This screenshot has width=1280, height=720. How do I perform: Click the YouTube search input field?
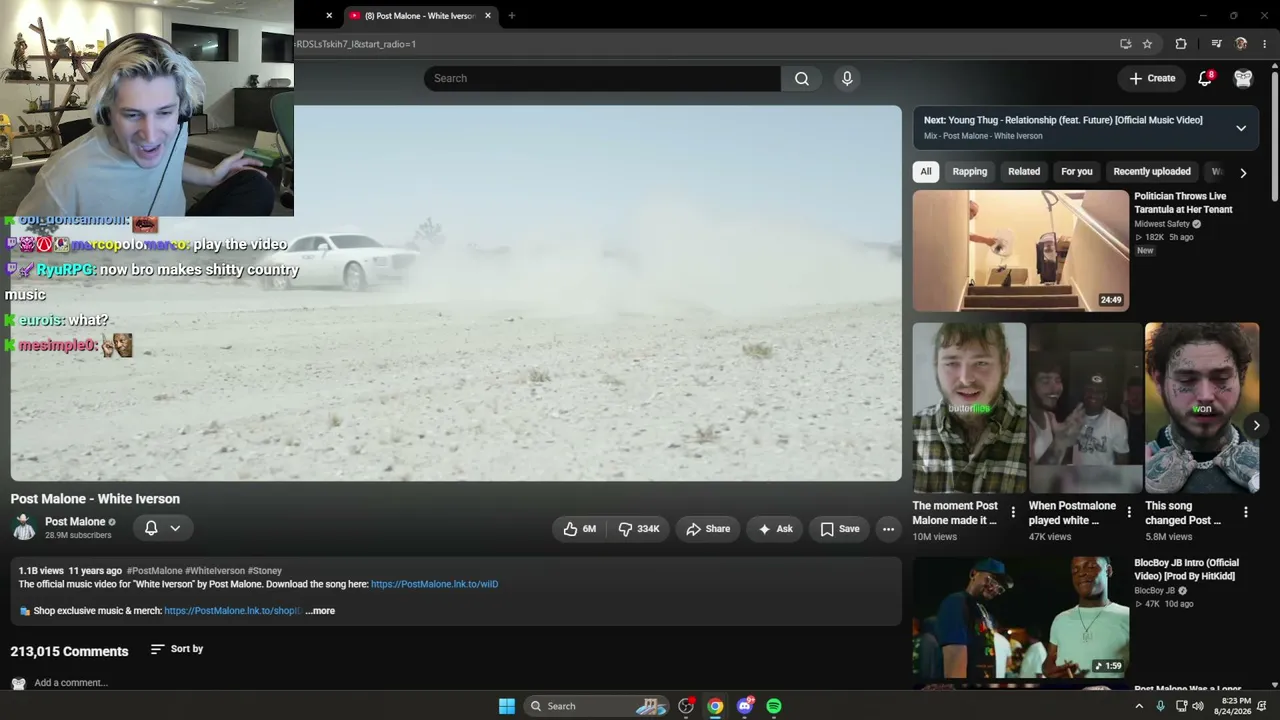tap(602, 79)
